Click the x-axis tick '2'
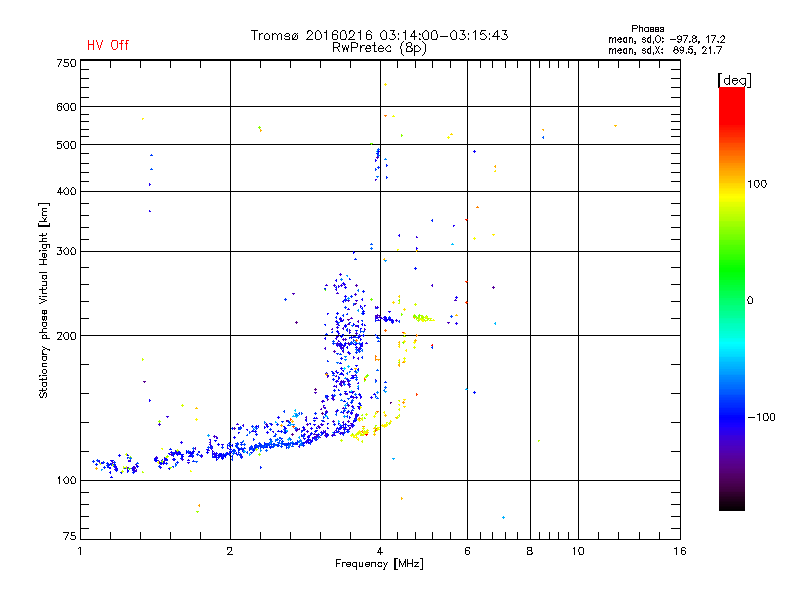800x600 pixels. (x=230, y=551)
